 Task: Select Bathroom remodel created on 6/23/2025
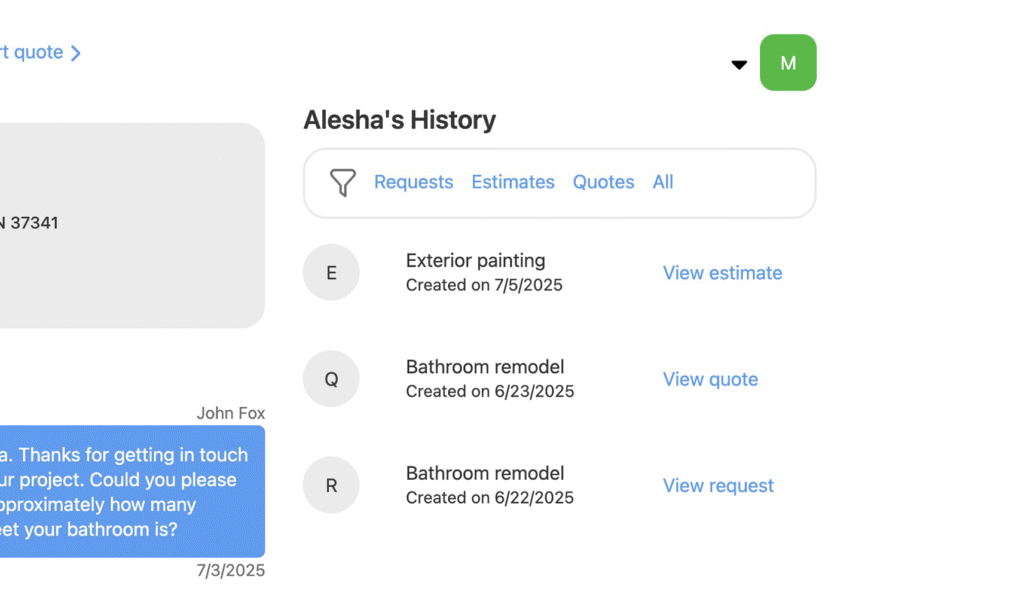pyautogui.click(x=485, y=367)
